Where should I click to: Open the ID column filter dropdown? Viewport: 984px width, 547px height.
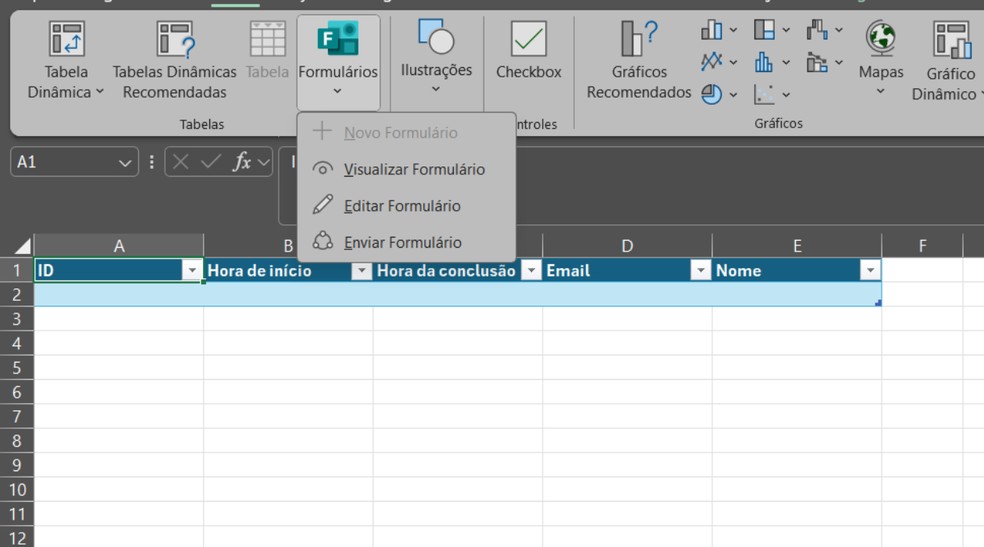(192, 270)
